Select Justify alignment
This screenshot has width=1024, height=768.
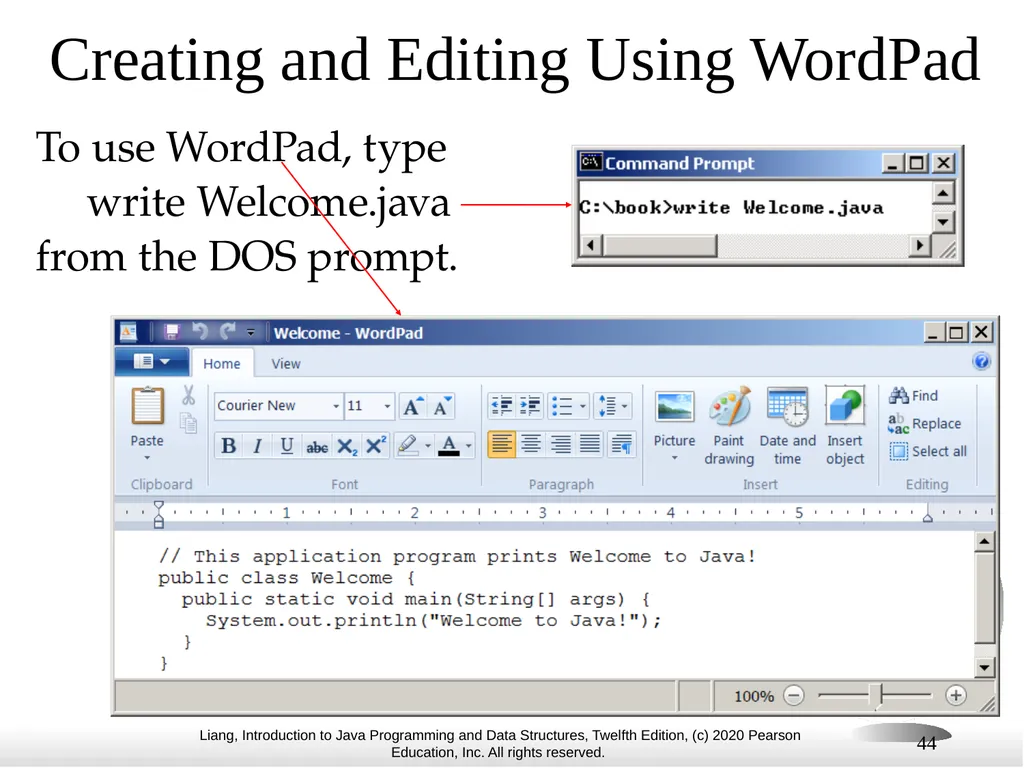[x=590, y=445]
